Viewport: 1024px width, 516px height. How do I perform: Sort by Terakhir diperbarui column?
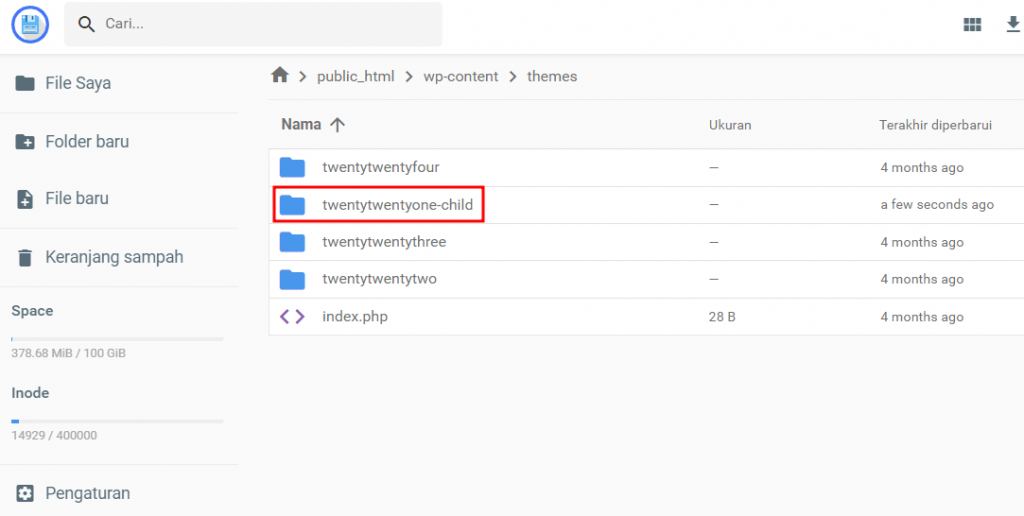(x=935, y=125)
